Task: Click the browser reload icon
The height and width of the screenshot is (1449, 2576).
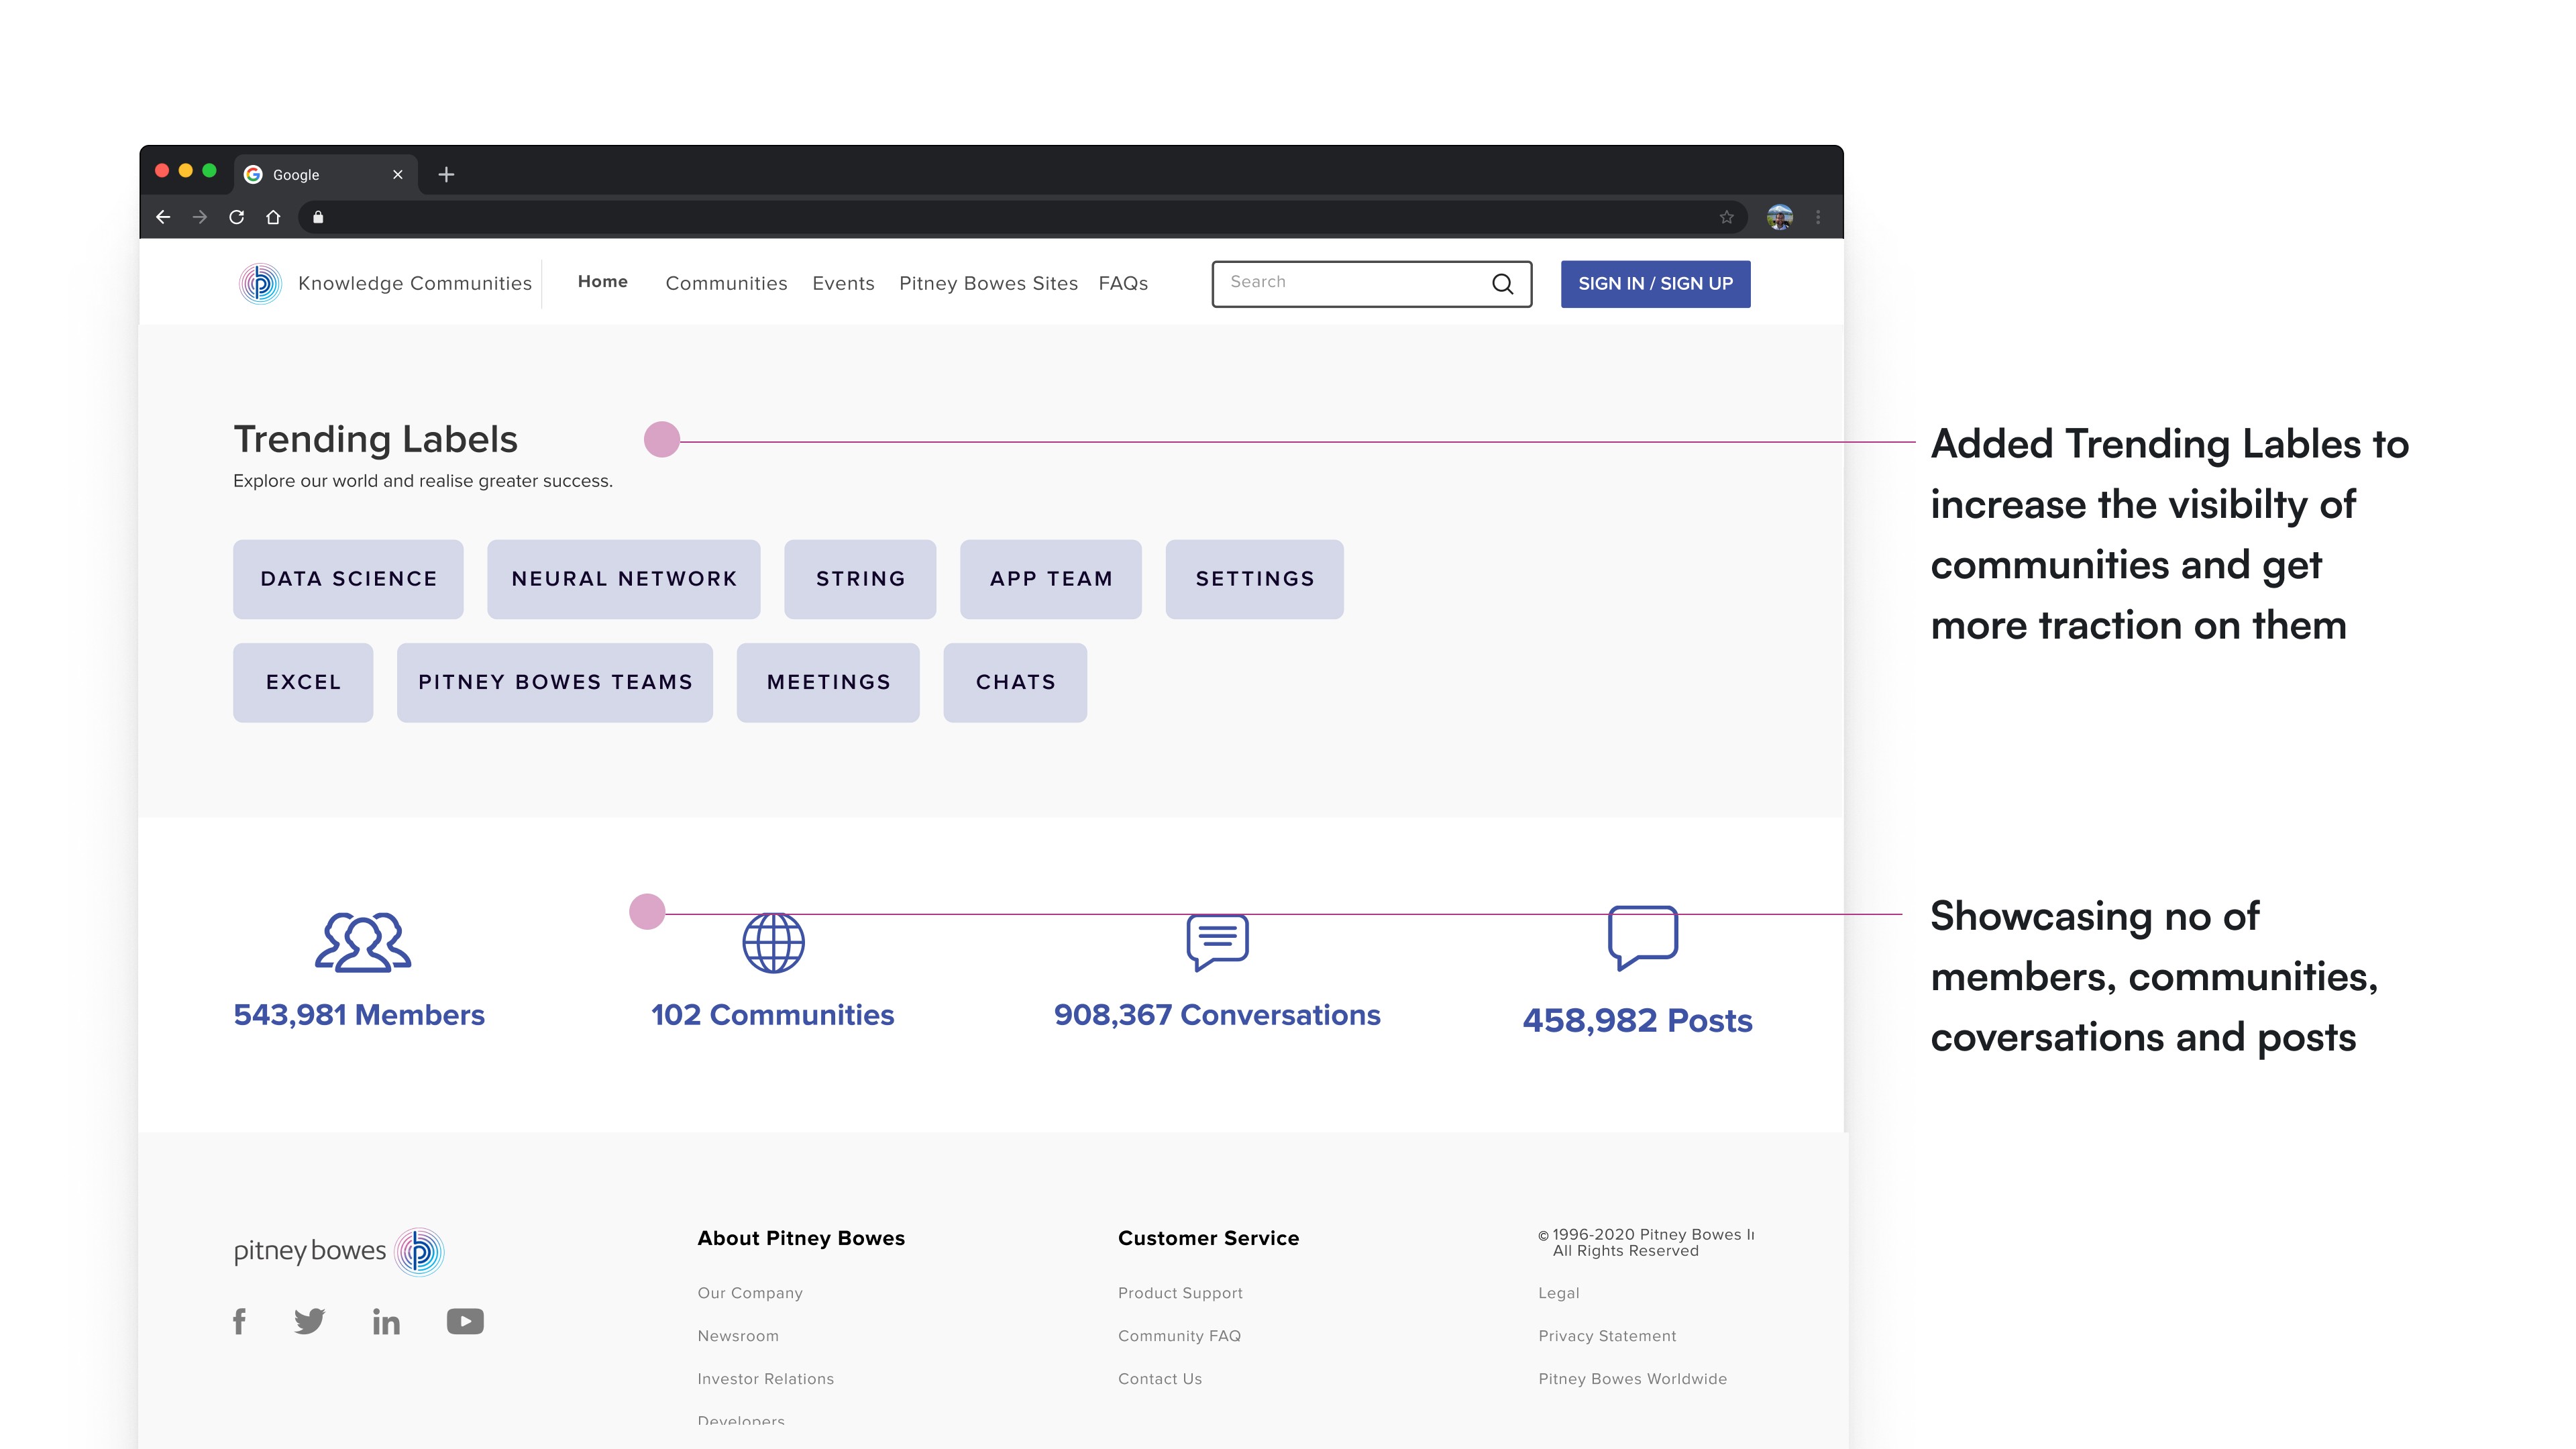Action: 237,217
